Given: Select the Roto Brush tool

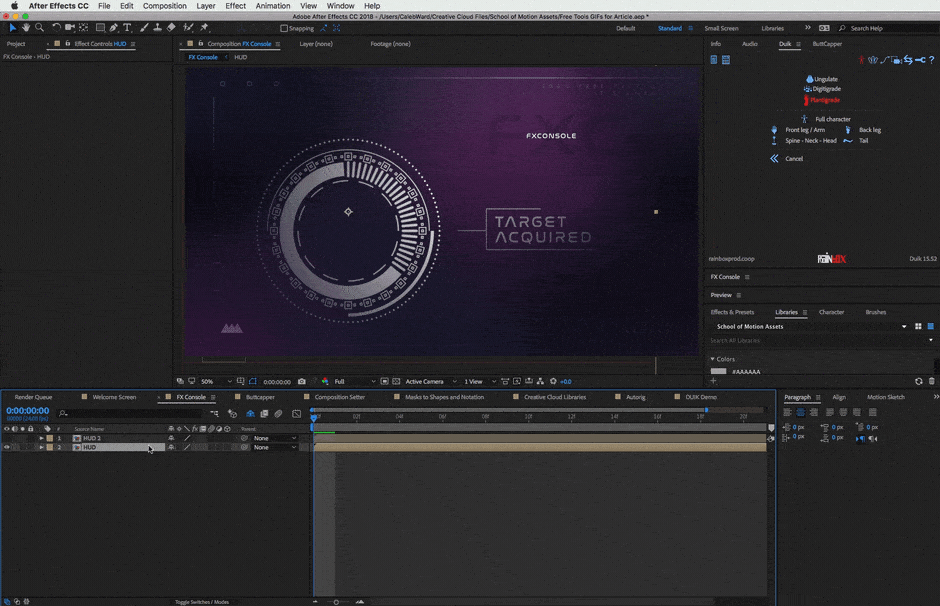Looking at the screenshot, I should pos(188,28).
